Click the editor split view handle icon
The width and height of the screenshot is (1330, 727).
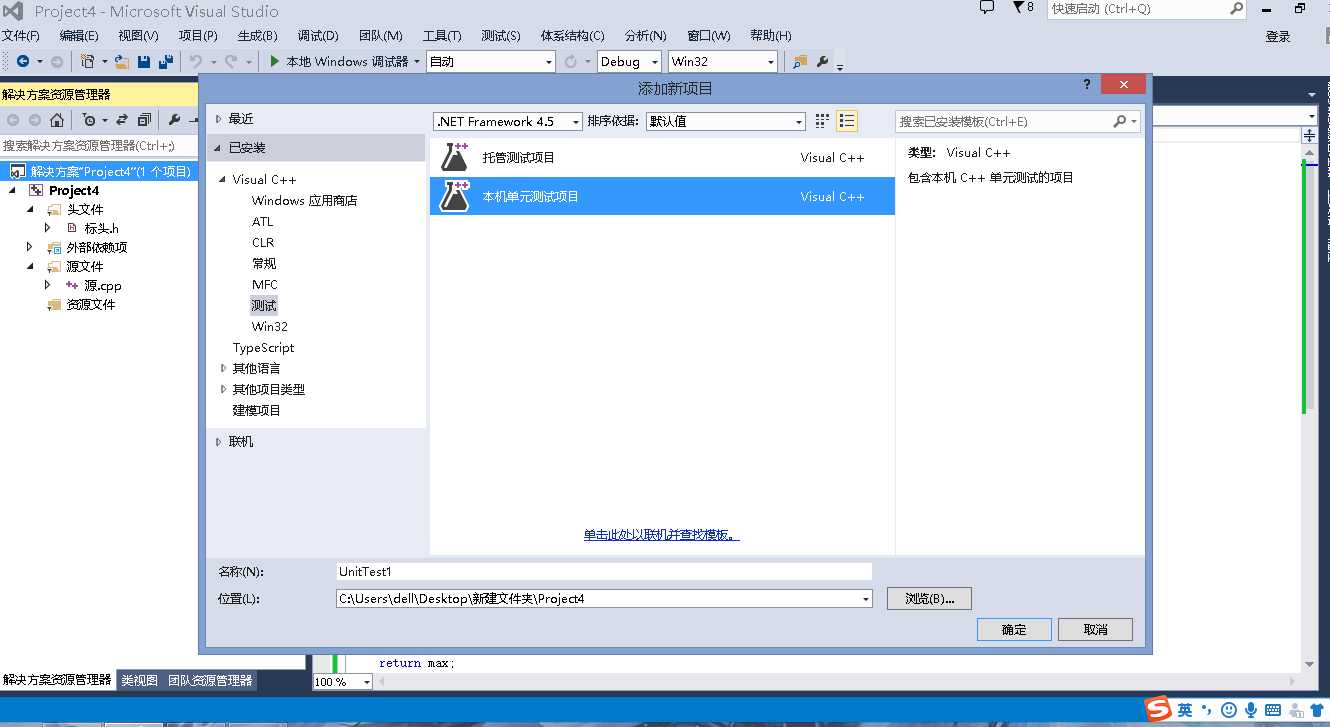pyautogui.click(x=1310, y=135)
